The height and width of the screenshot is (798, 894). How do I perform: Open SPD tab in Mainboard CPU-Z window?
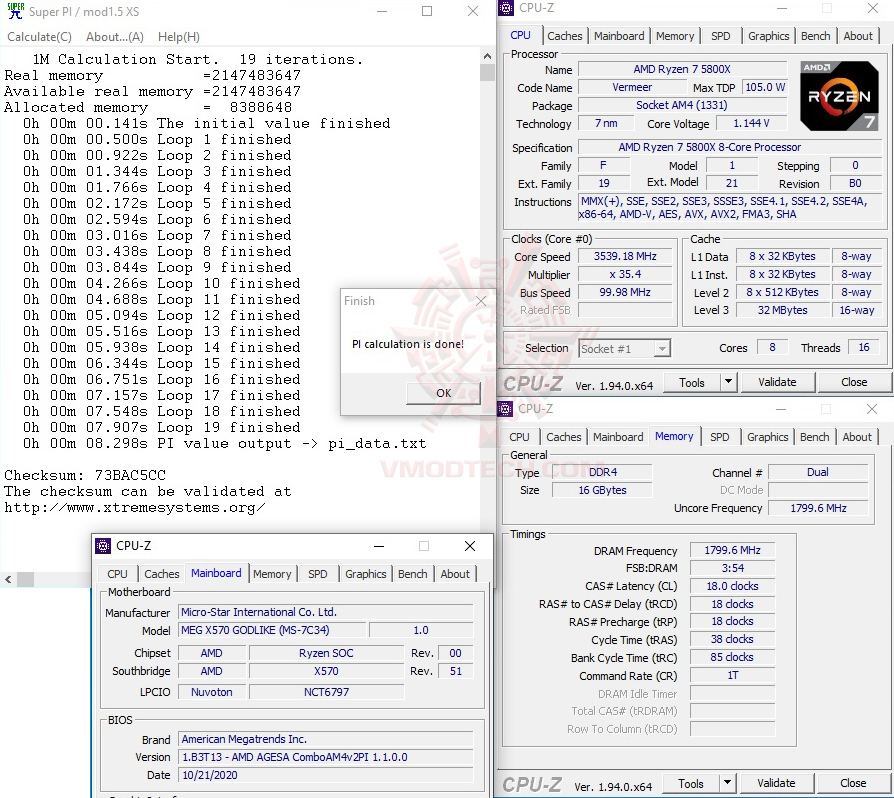click(x=318, y=574)
